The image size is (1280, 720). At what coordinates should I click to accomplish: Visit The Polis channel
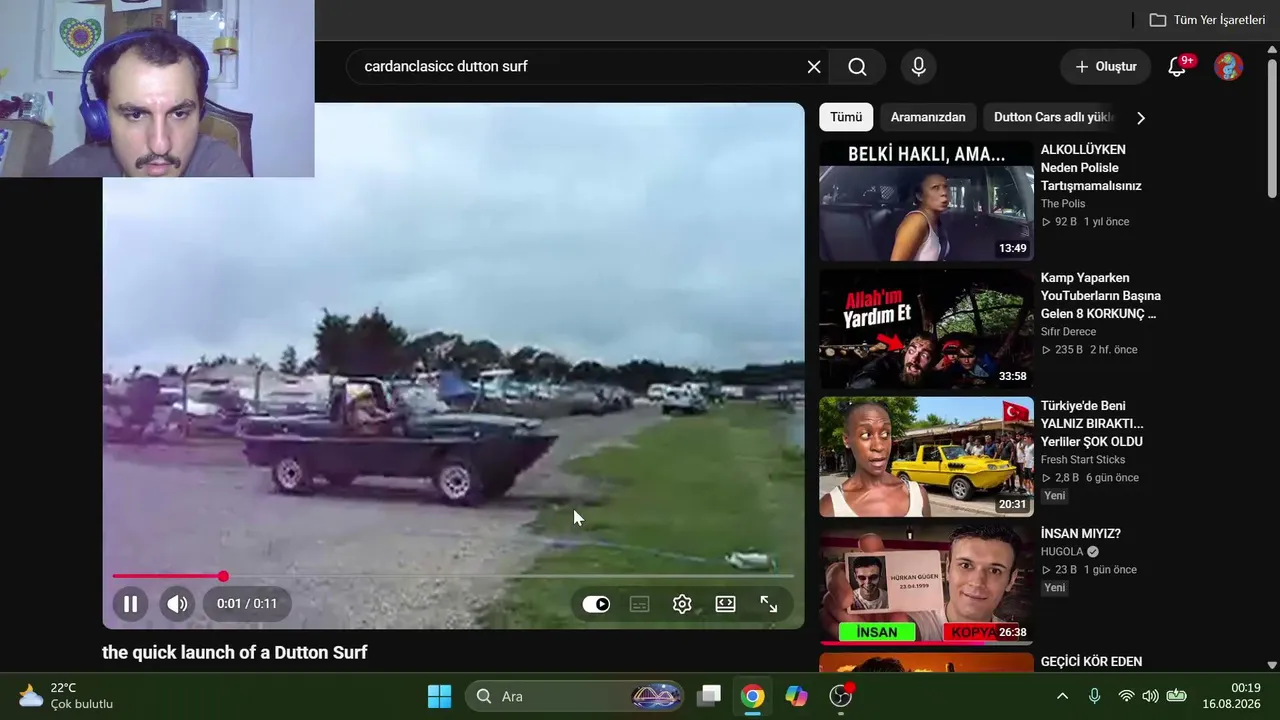[x=1063, y=204]
